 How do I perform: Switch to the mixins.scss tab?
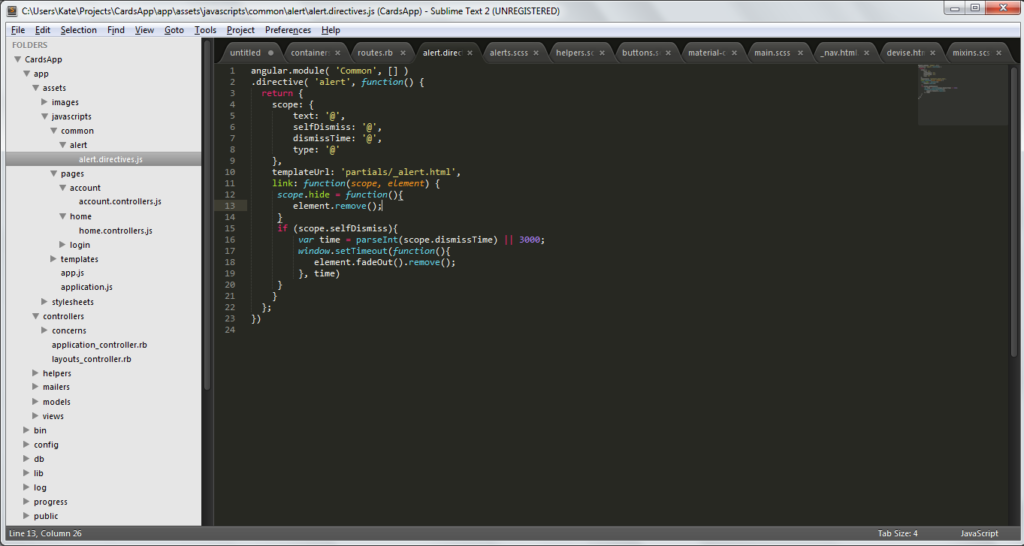[x=970, y=52]
